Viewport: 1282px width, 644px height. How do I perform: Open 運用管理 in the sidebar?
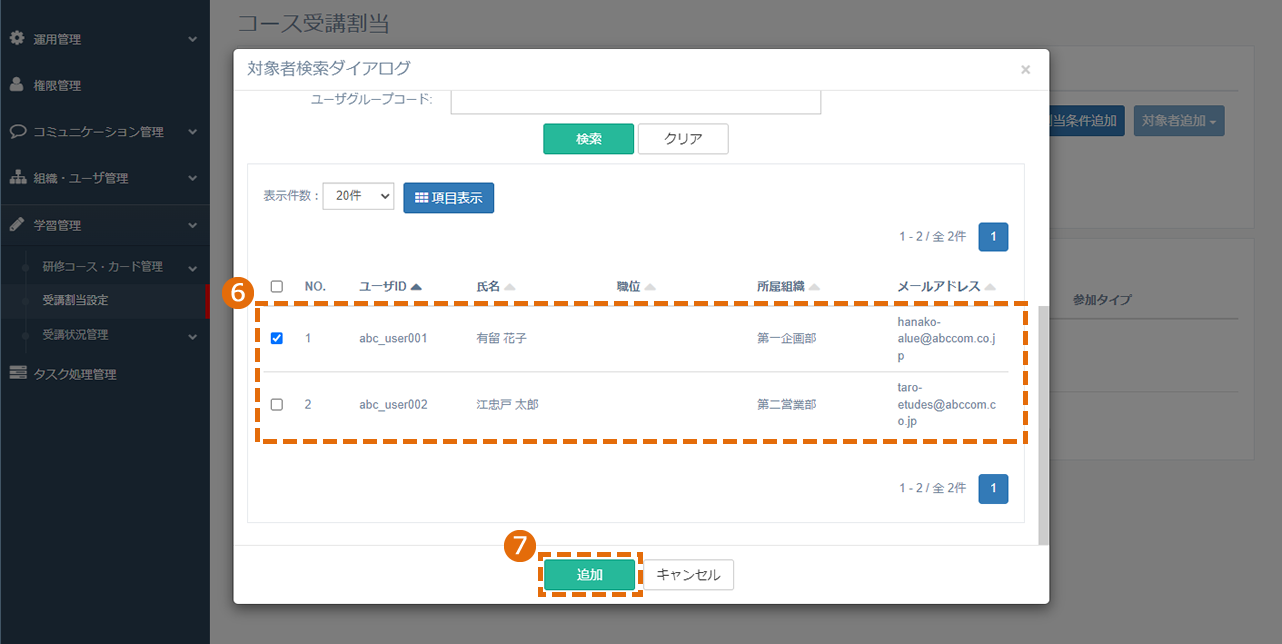point(57,39)
